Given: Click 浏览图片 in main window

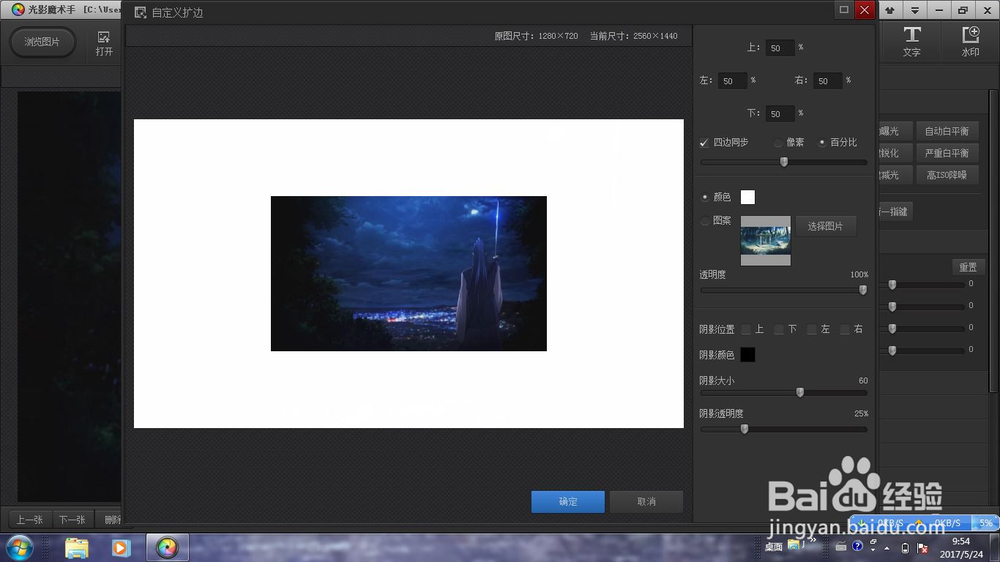Looking at the screenshot, I should [42, 42].
